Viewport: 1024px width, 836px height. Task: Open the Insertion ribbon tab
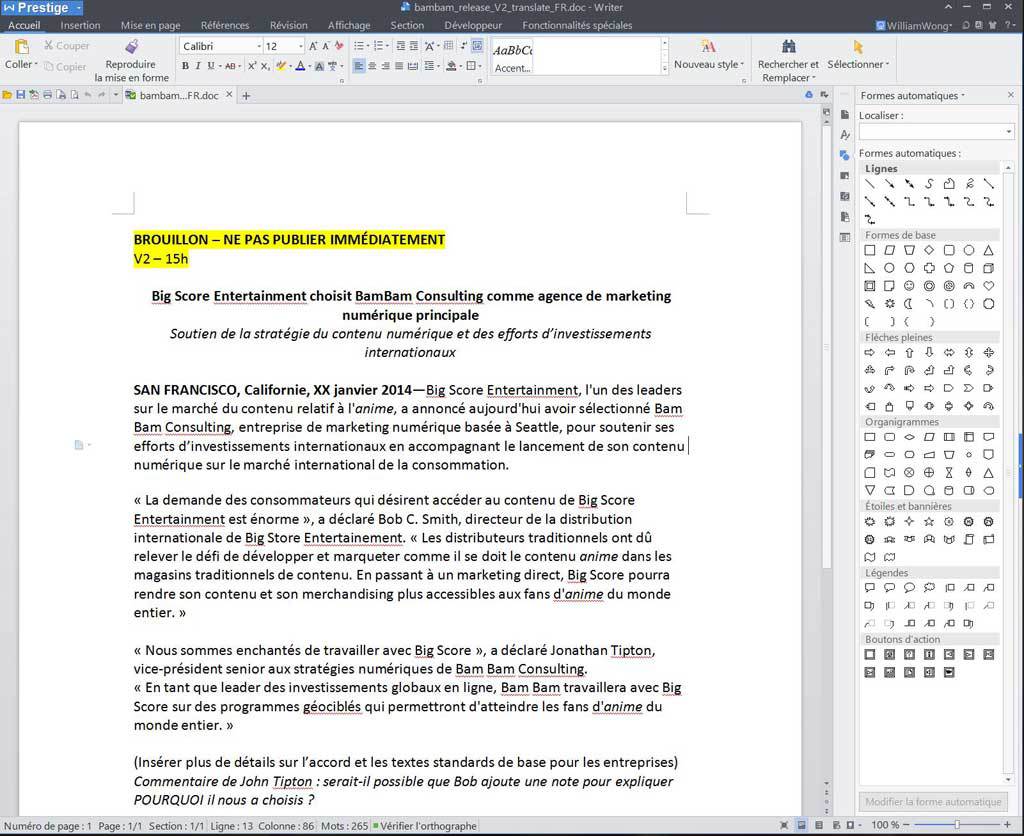(x=80, y=25)
